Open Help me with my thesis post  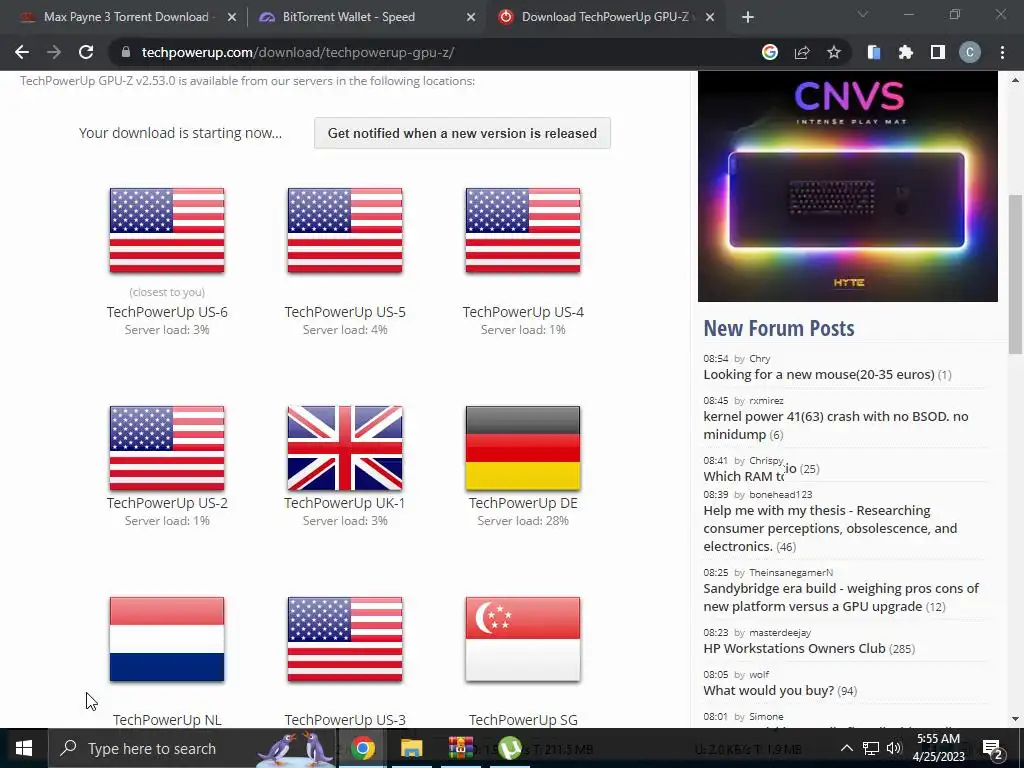pos(830,528)
